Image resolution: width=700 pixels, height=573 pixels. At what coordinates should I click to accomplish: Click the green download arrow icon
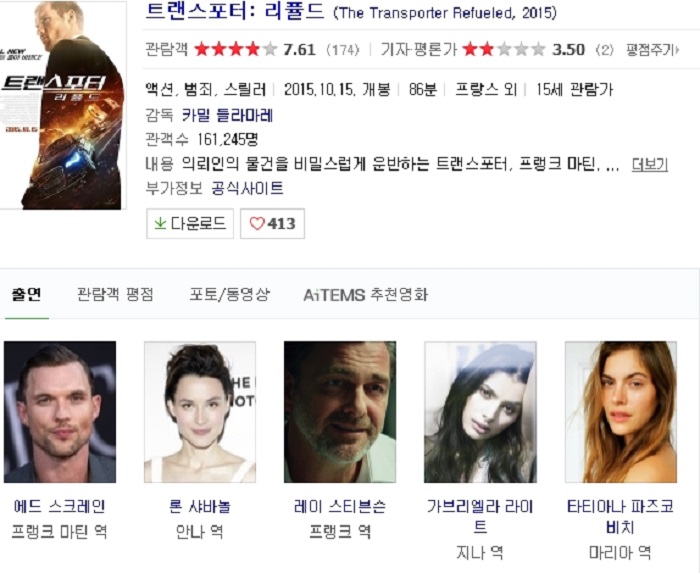point(160,224)
